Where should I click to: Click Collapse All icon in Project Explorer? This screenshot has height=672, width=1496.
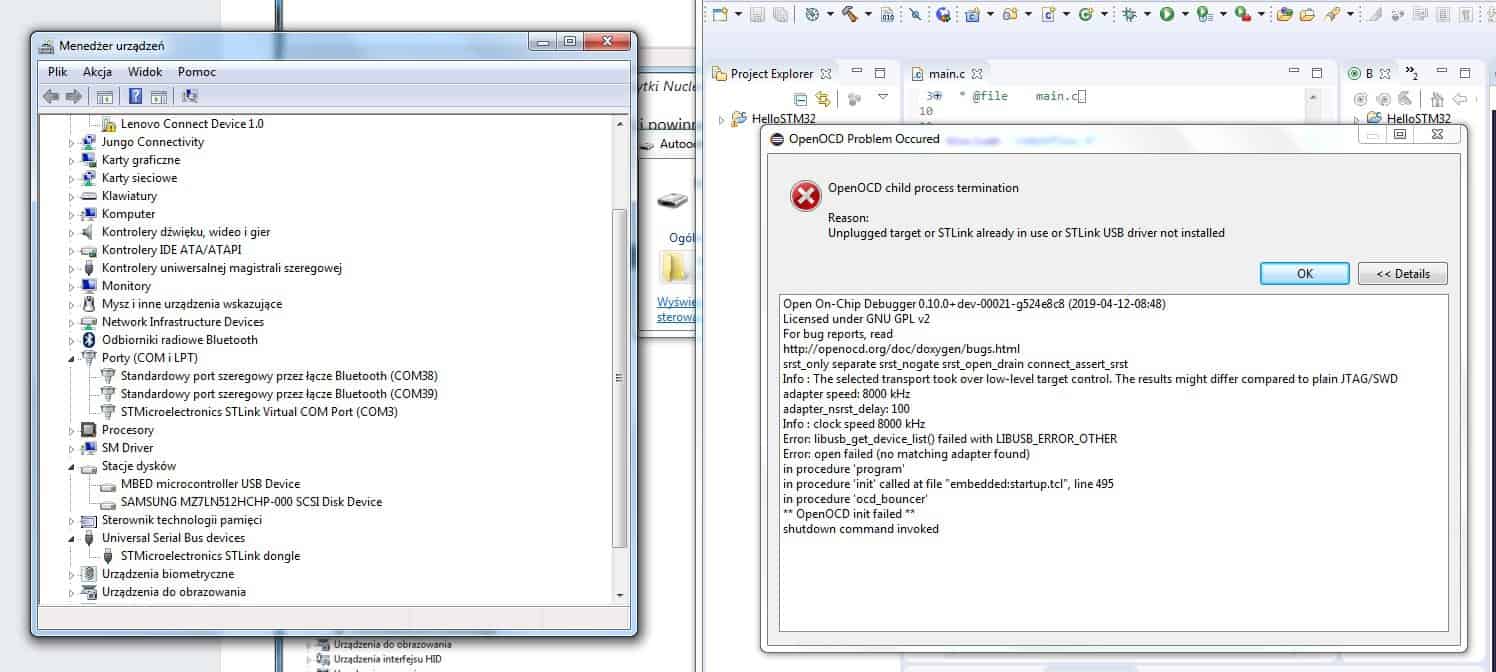(800, 98)
